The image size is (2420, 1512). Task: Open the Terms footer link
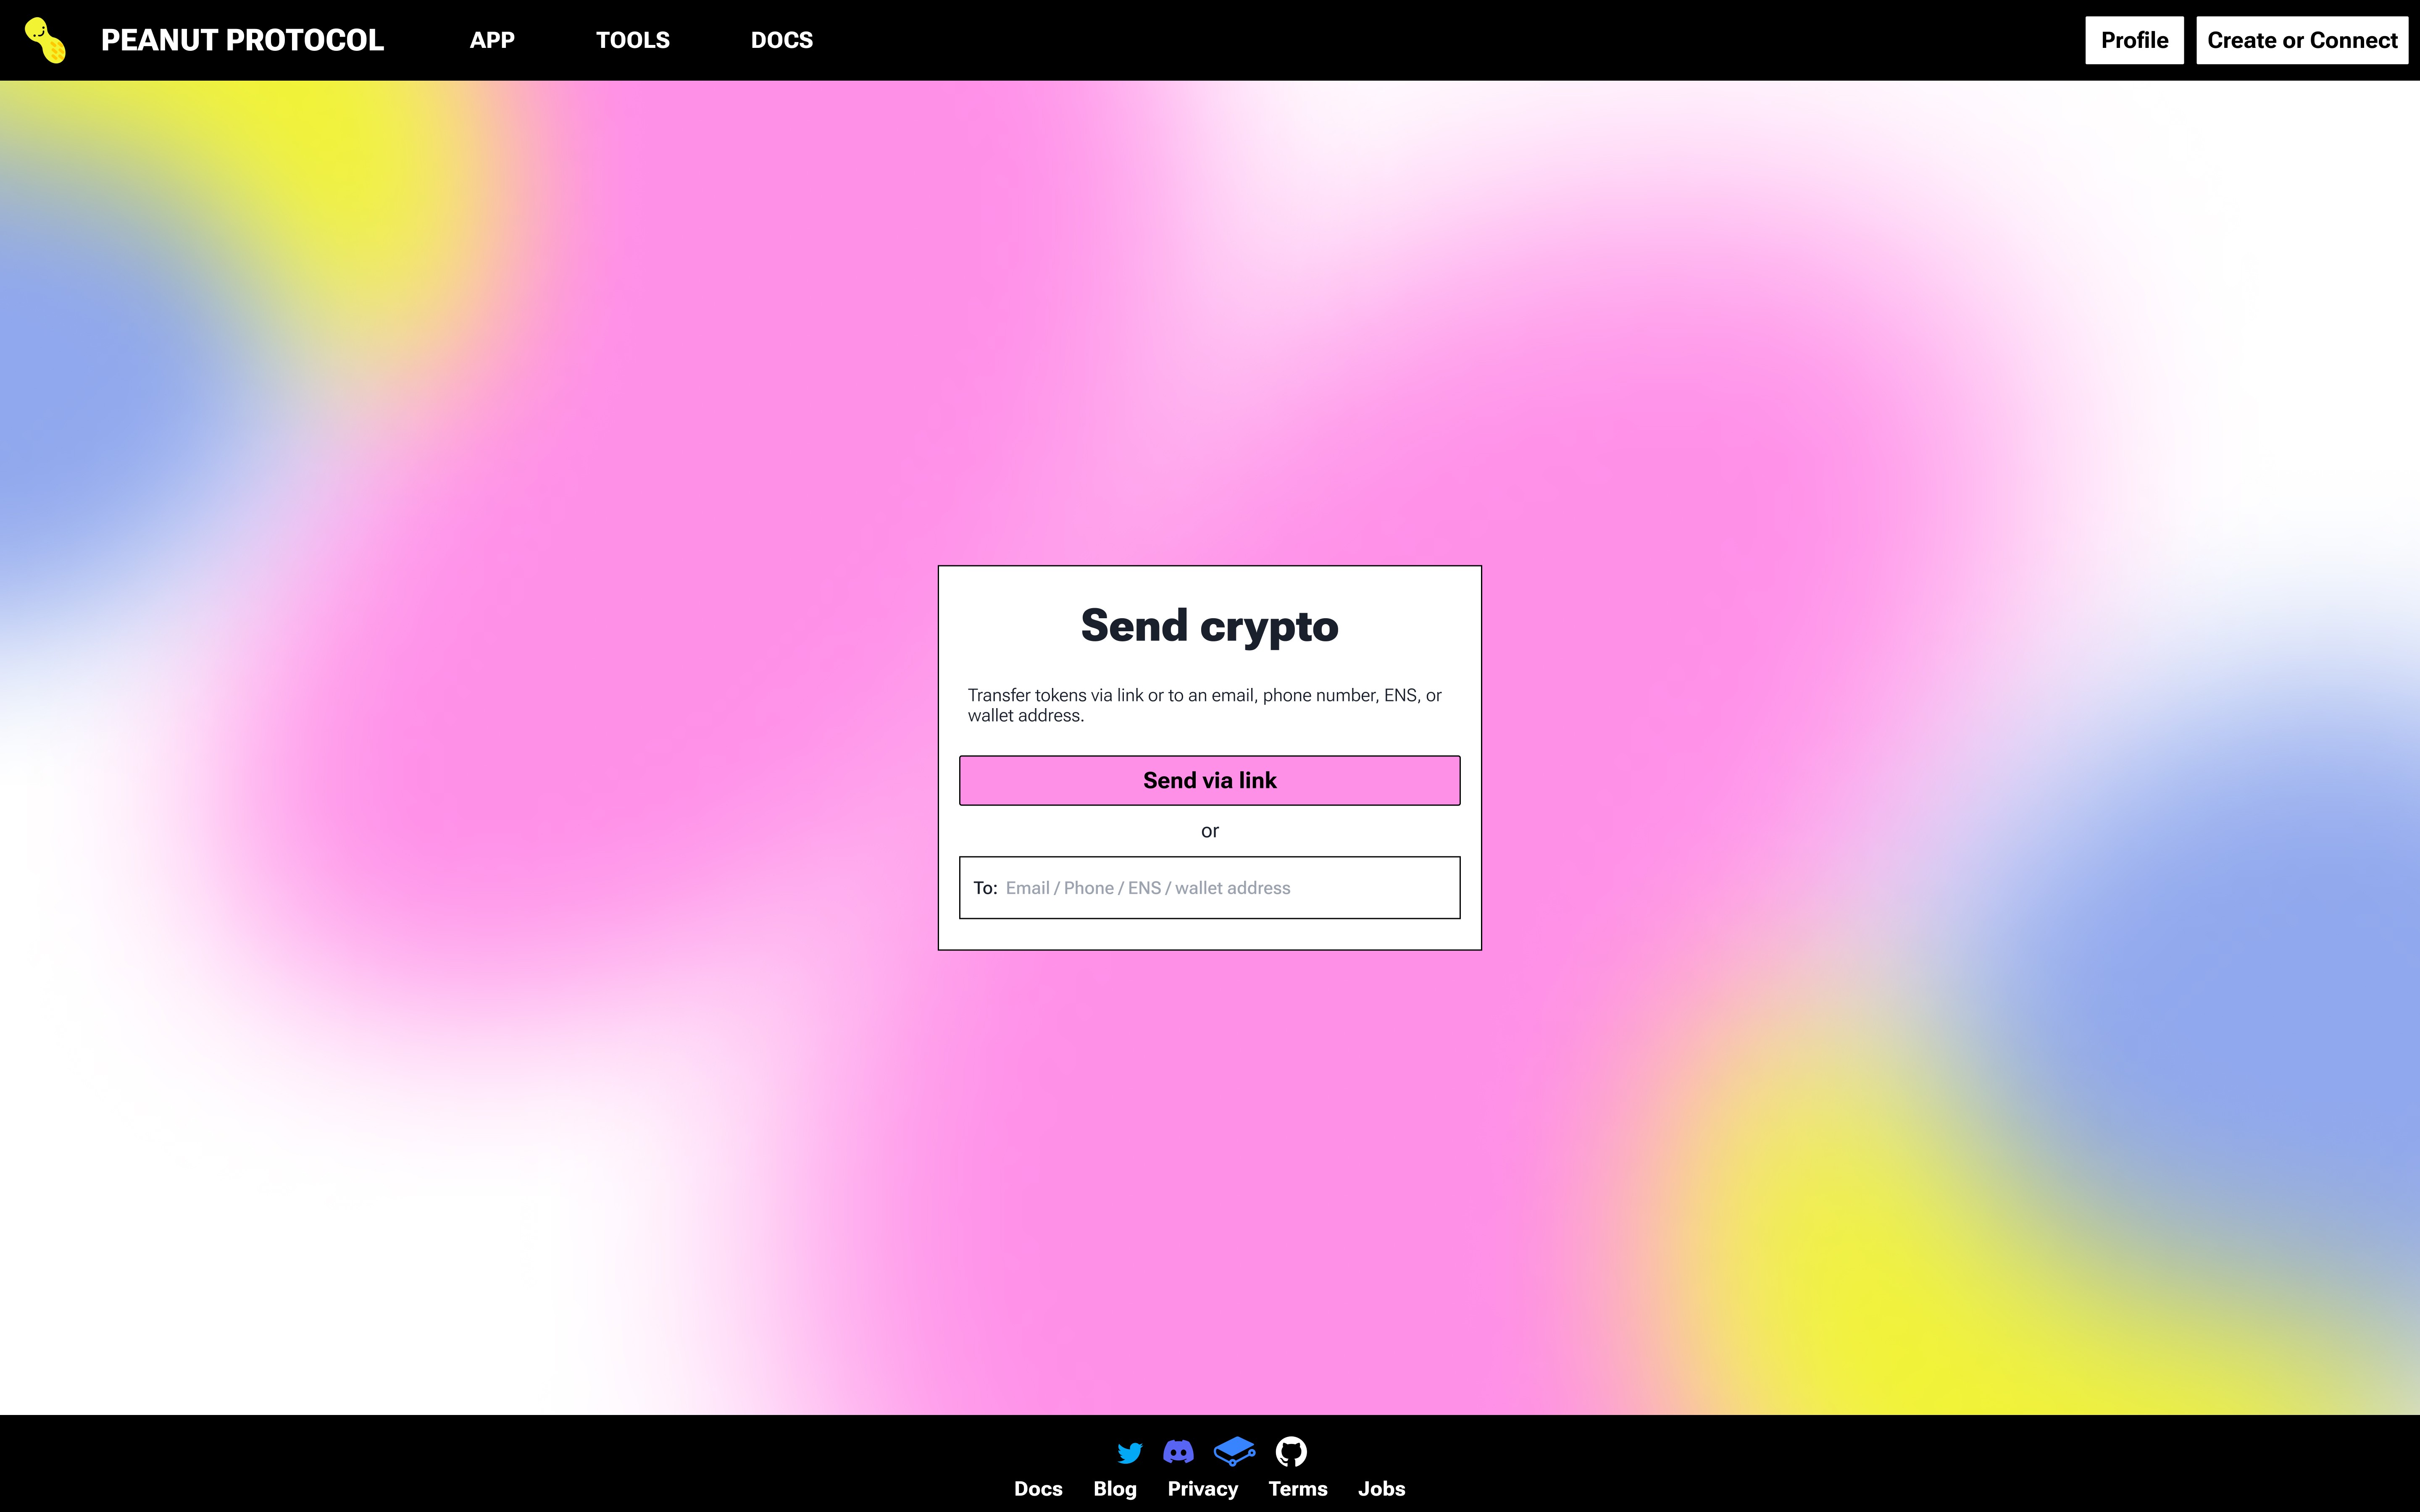point(1297,1488)
